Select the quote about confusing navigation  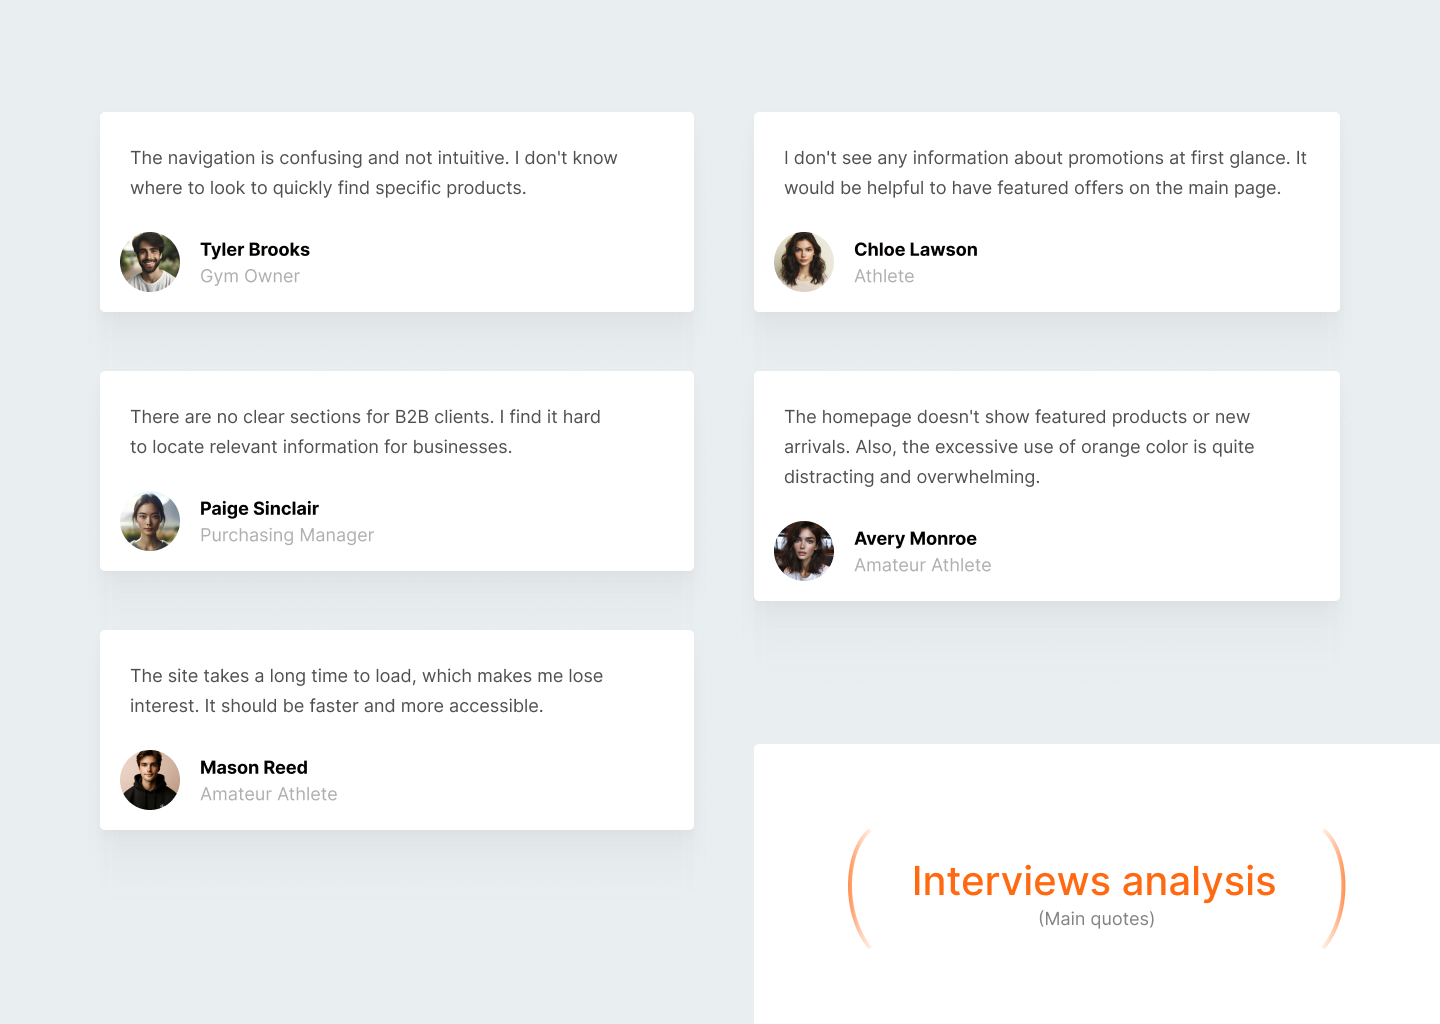[373, 173]
